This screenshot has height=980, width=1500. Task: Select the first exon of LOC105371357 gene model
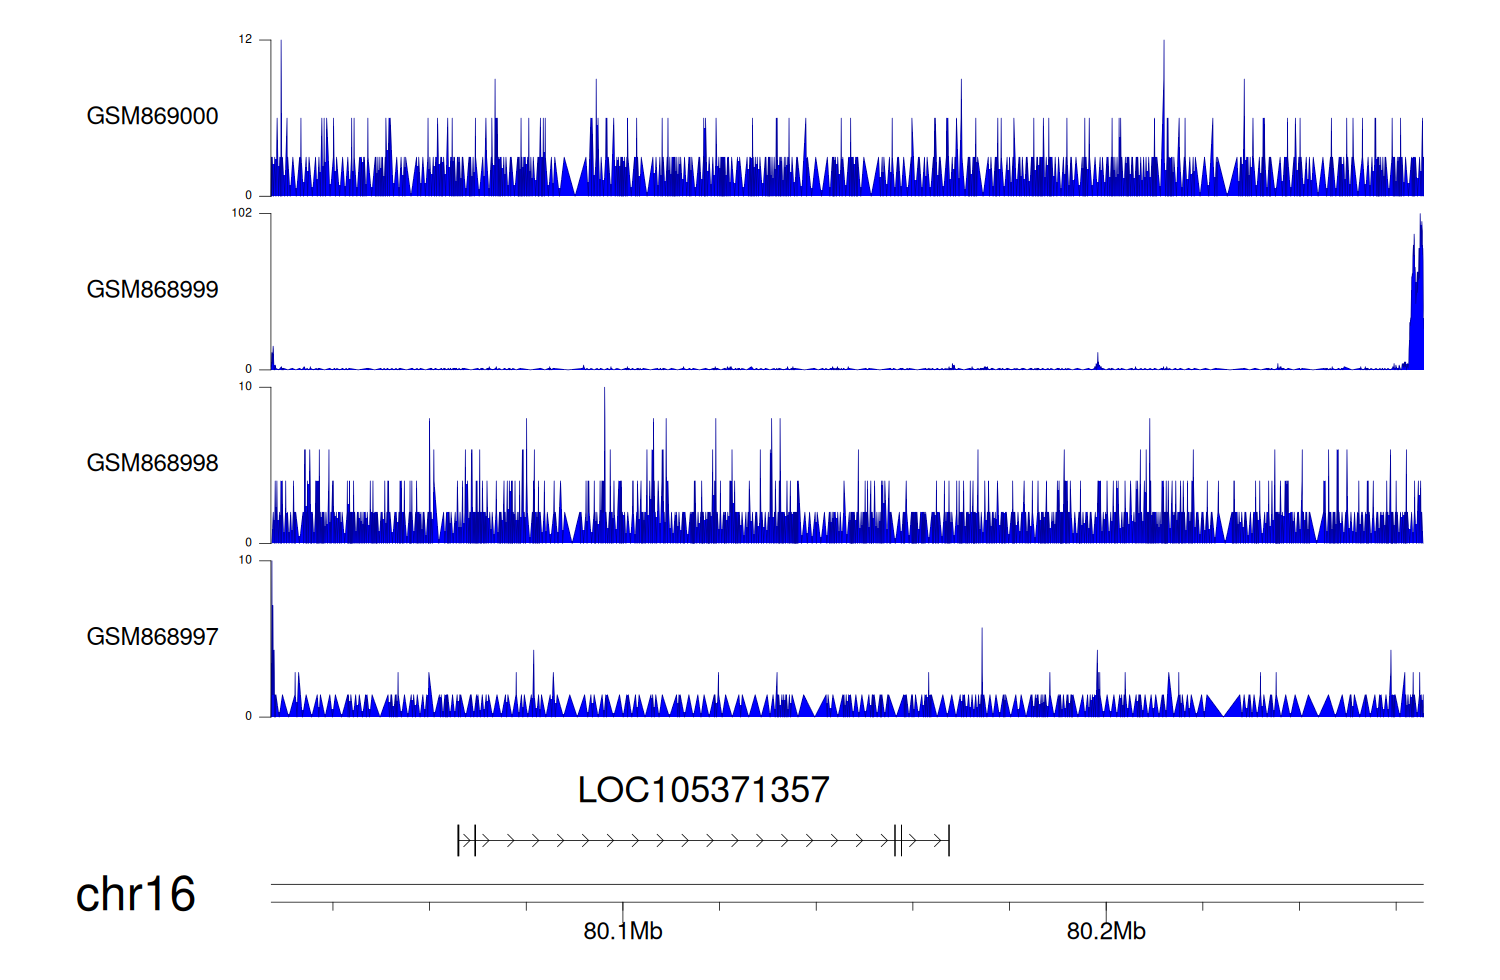458,840
